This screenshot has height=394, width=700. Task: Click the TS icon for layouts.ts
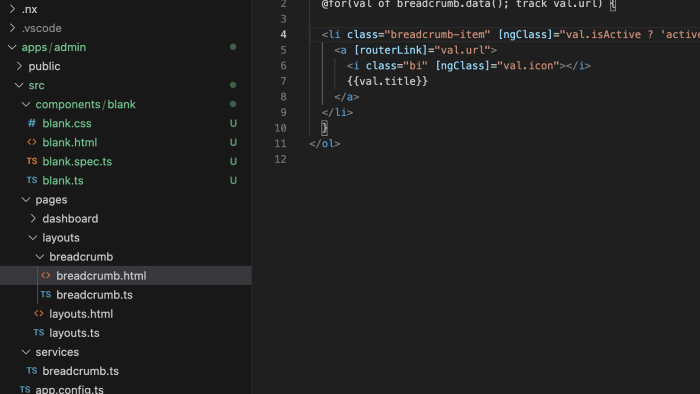point(39,333)
